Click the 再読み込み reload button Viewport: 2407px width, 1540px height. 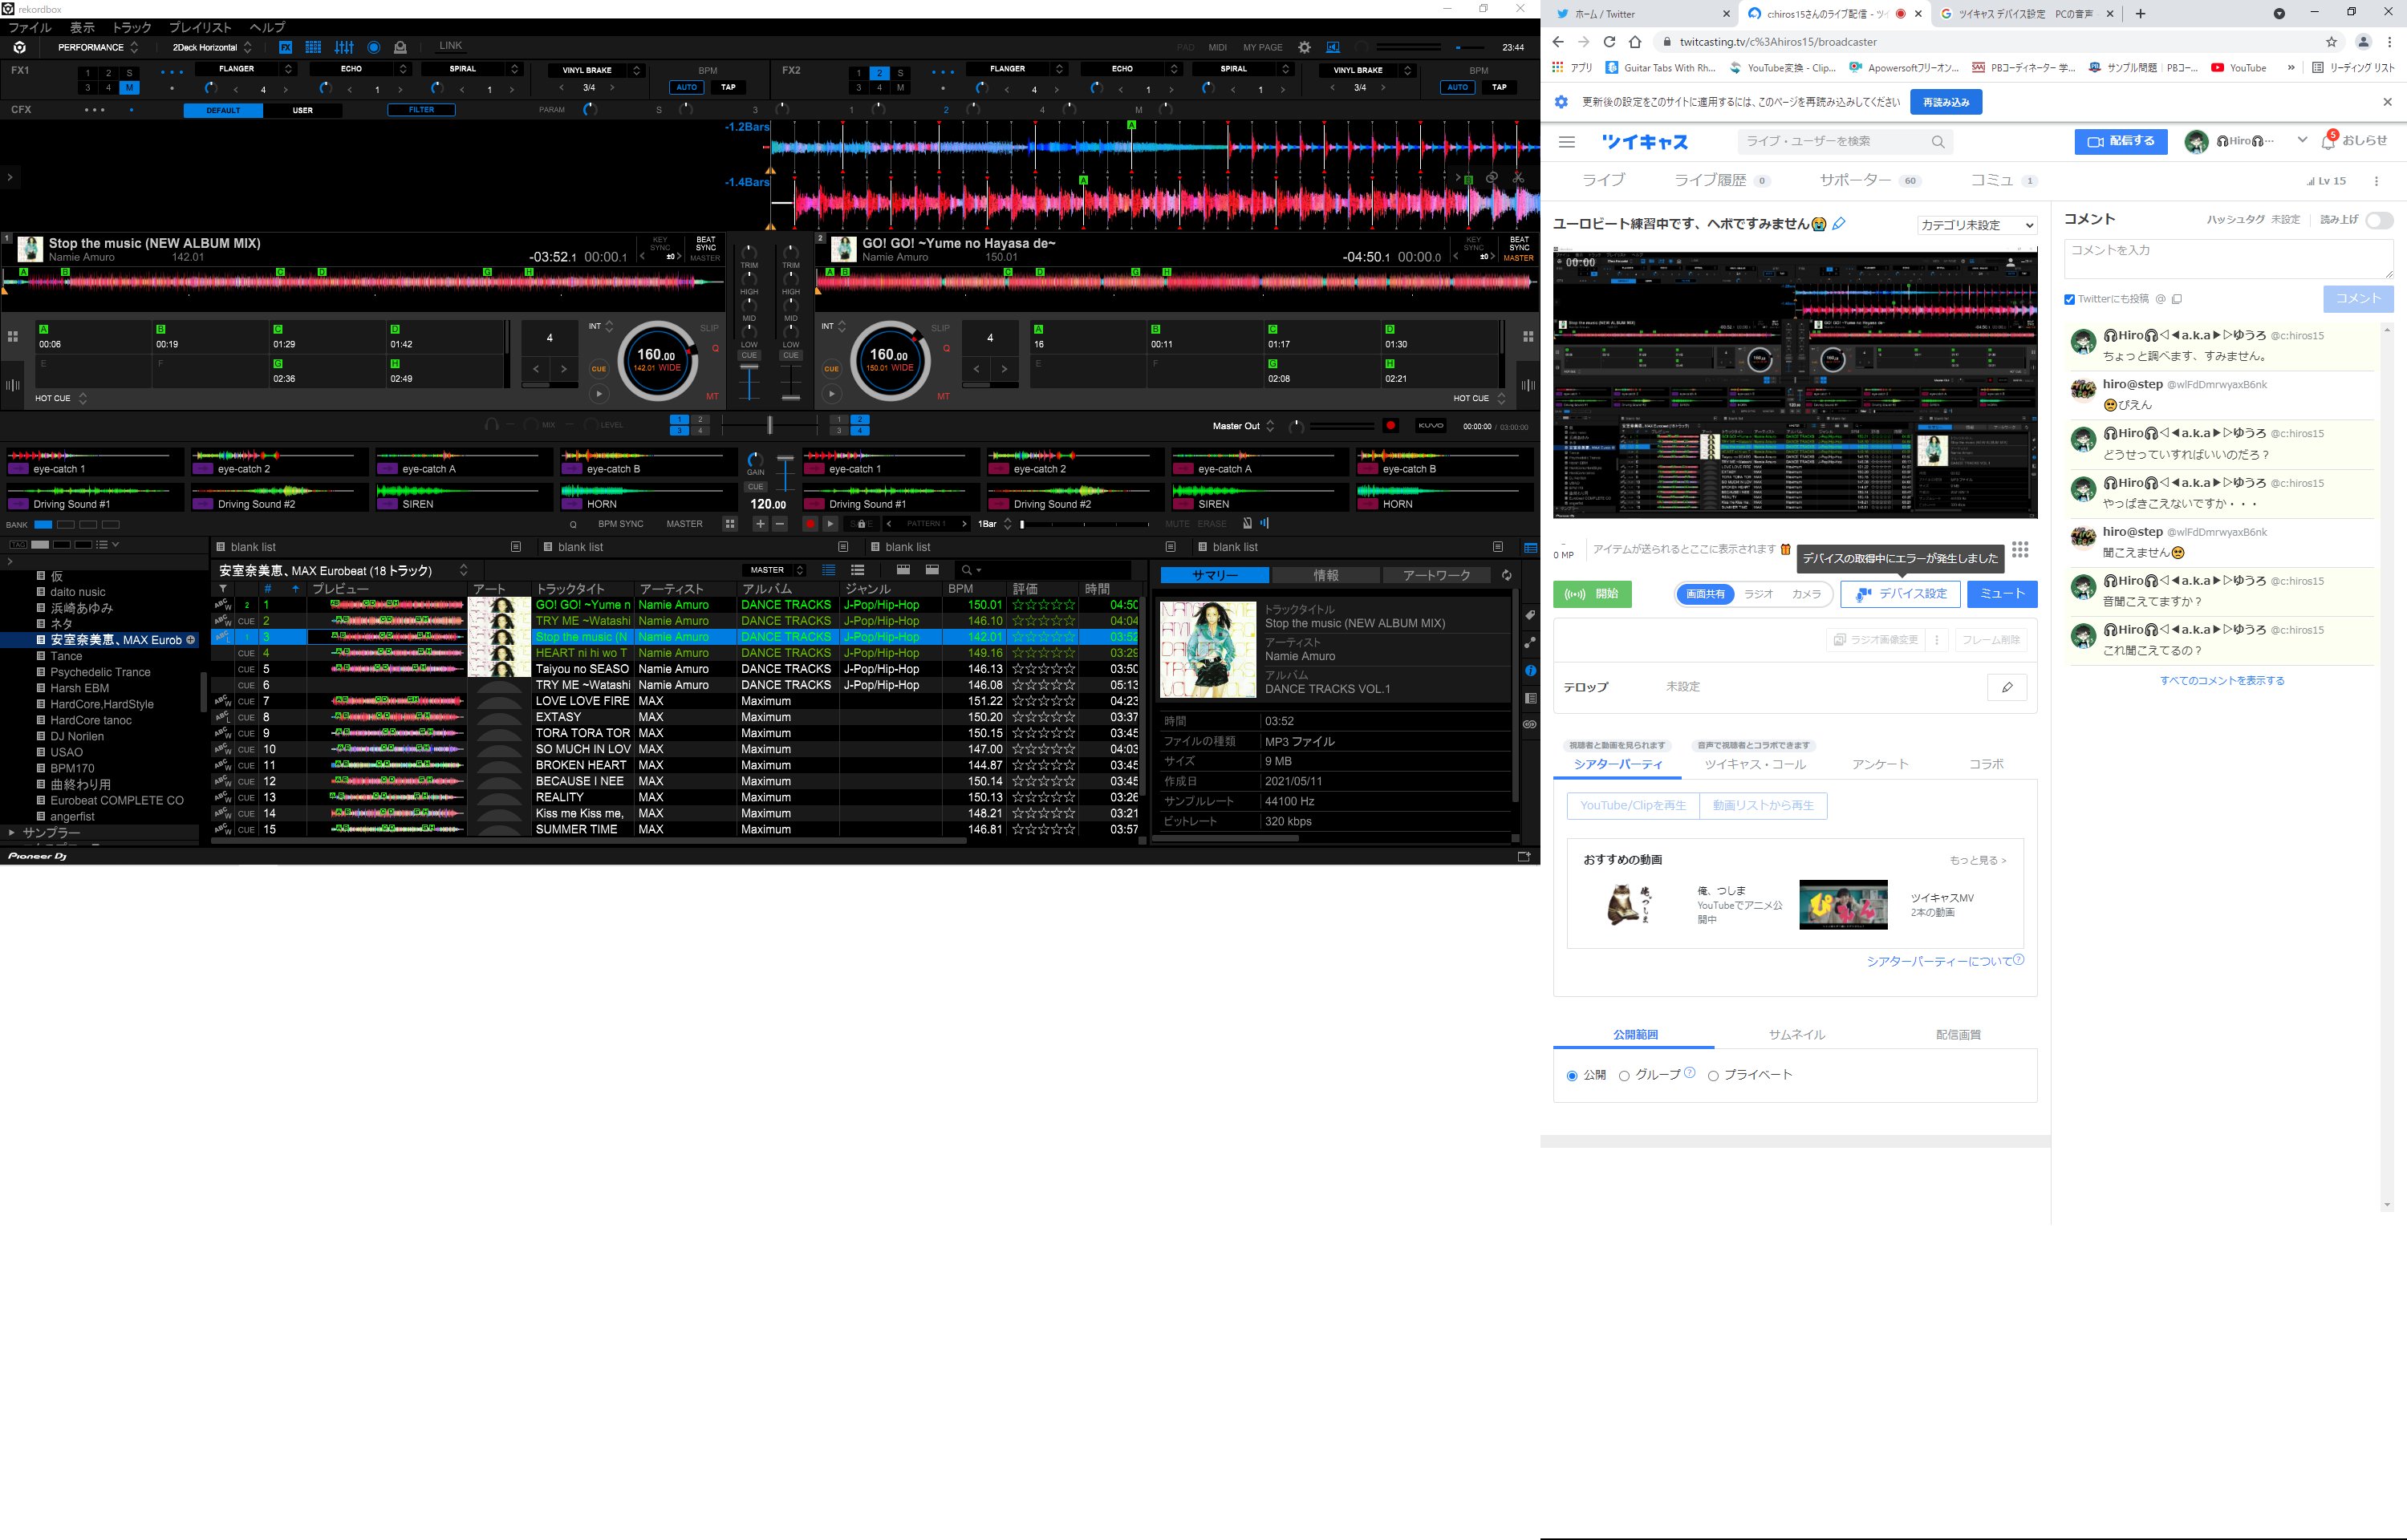pyautogui.click(x=1945, y=102)
